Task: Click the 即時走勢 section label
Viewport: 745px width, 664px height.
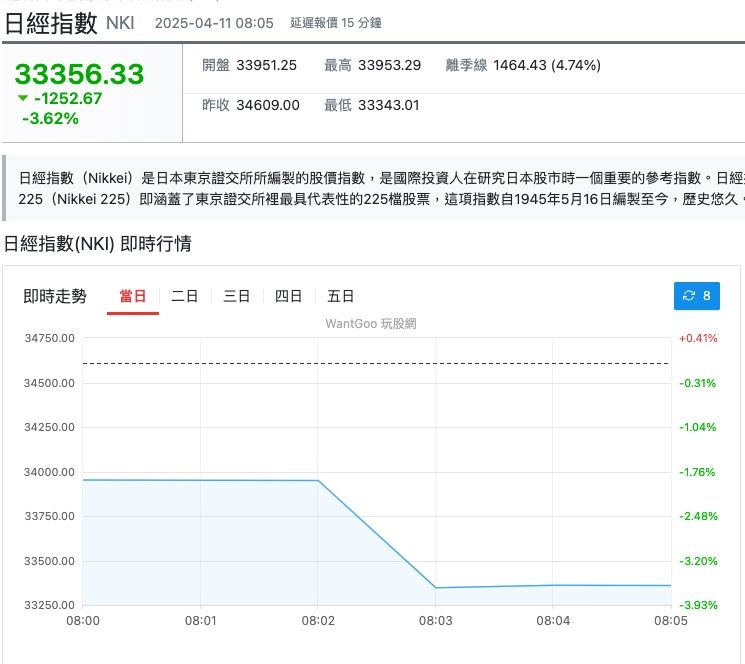Action: 55,296
